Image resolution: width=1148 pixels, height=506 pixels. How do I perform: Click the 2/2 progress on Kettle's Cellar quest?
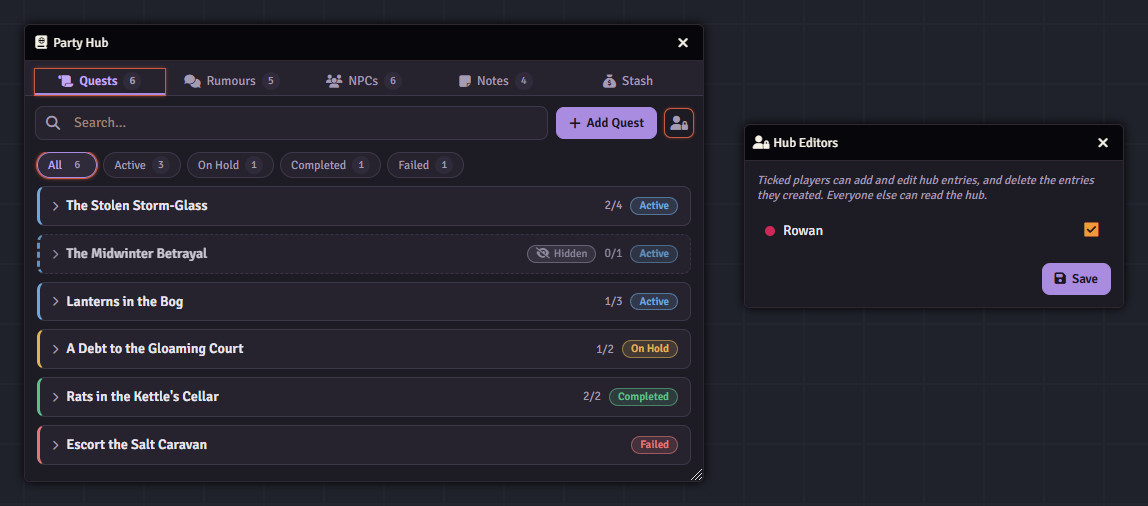click(592, 397)
